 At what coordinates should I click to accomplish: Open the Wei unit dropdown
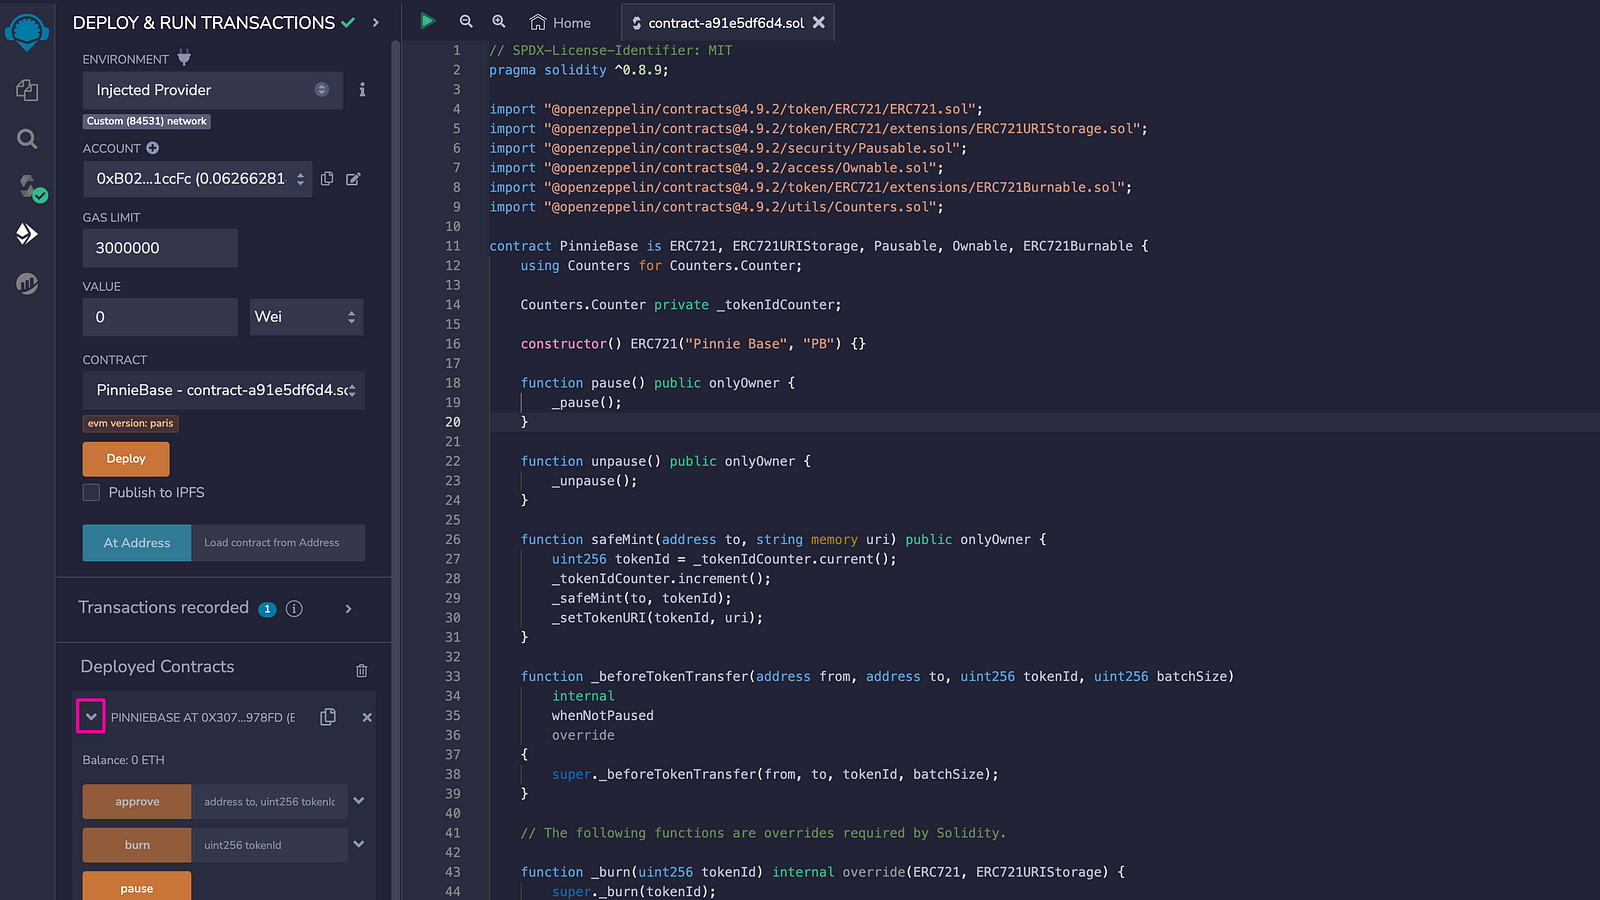(306, 317)
